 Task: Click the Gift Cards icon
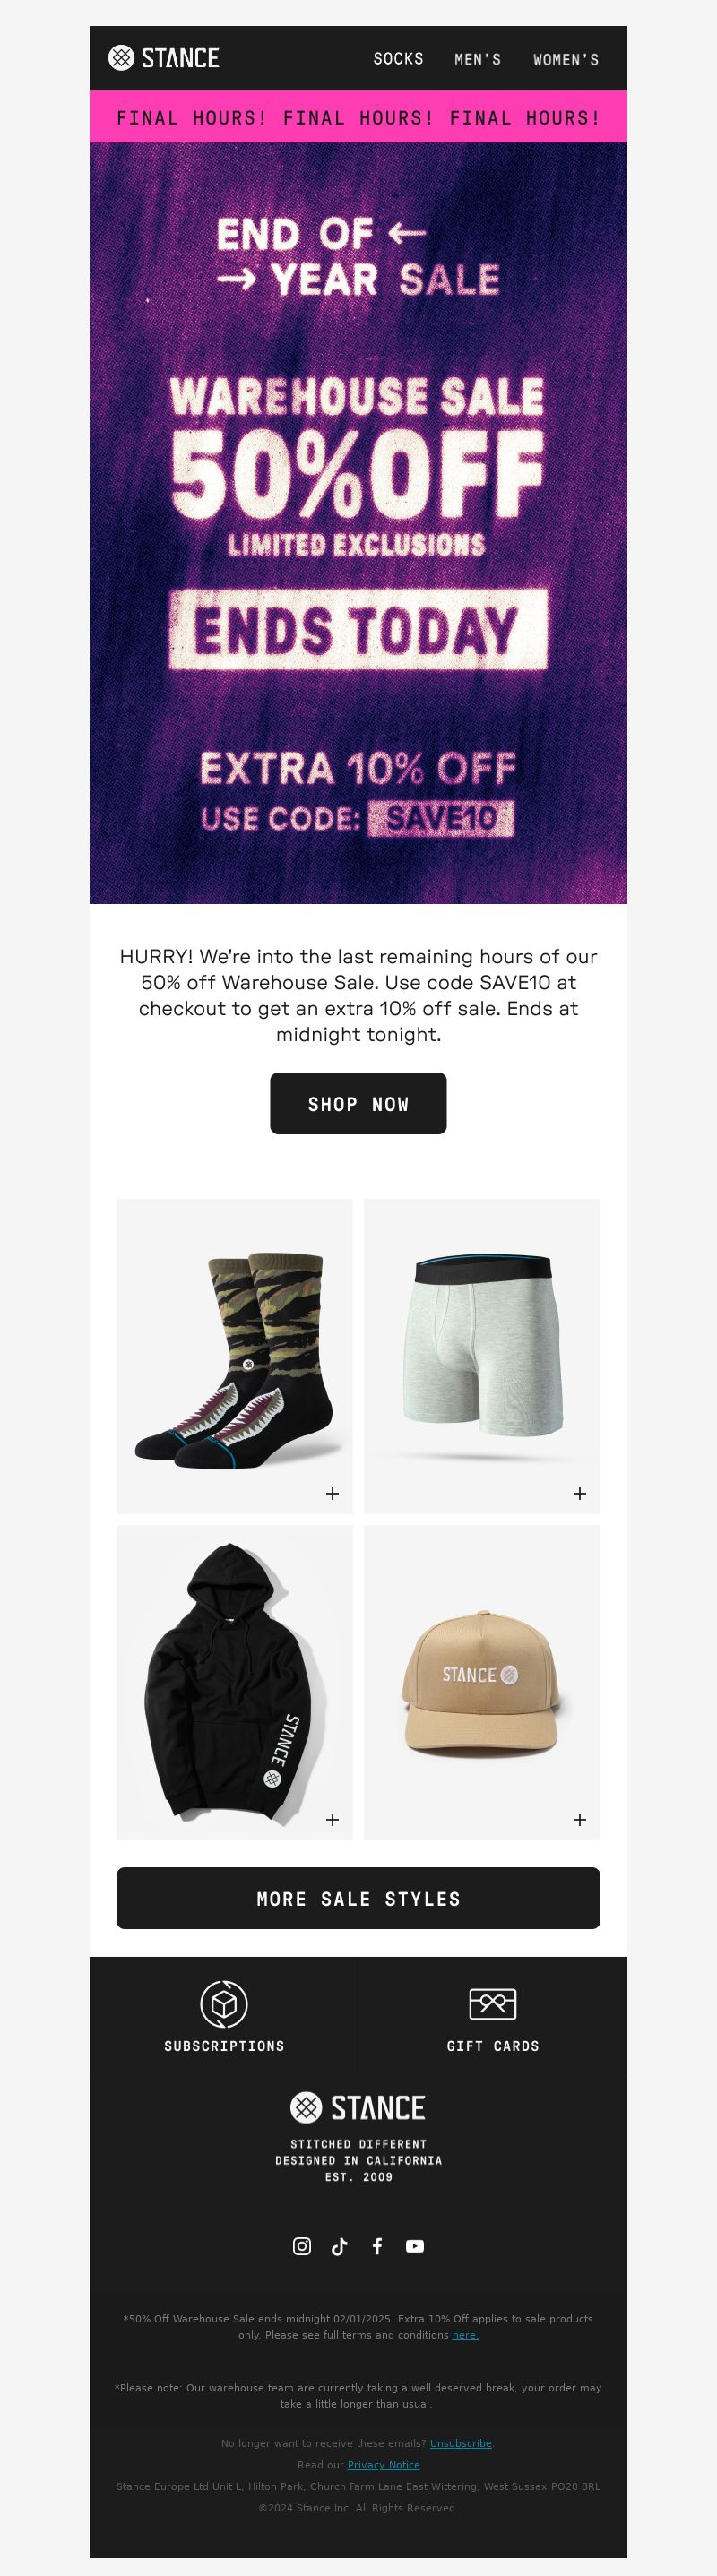(x=493, y=2003)
